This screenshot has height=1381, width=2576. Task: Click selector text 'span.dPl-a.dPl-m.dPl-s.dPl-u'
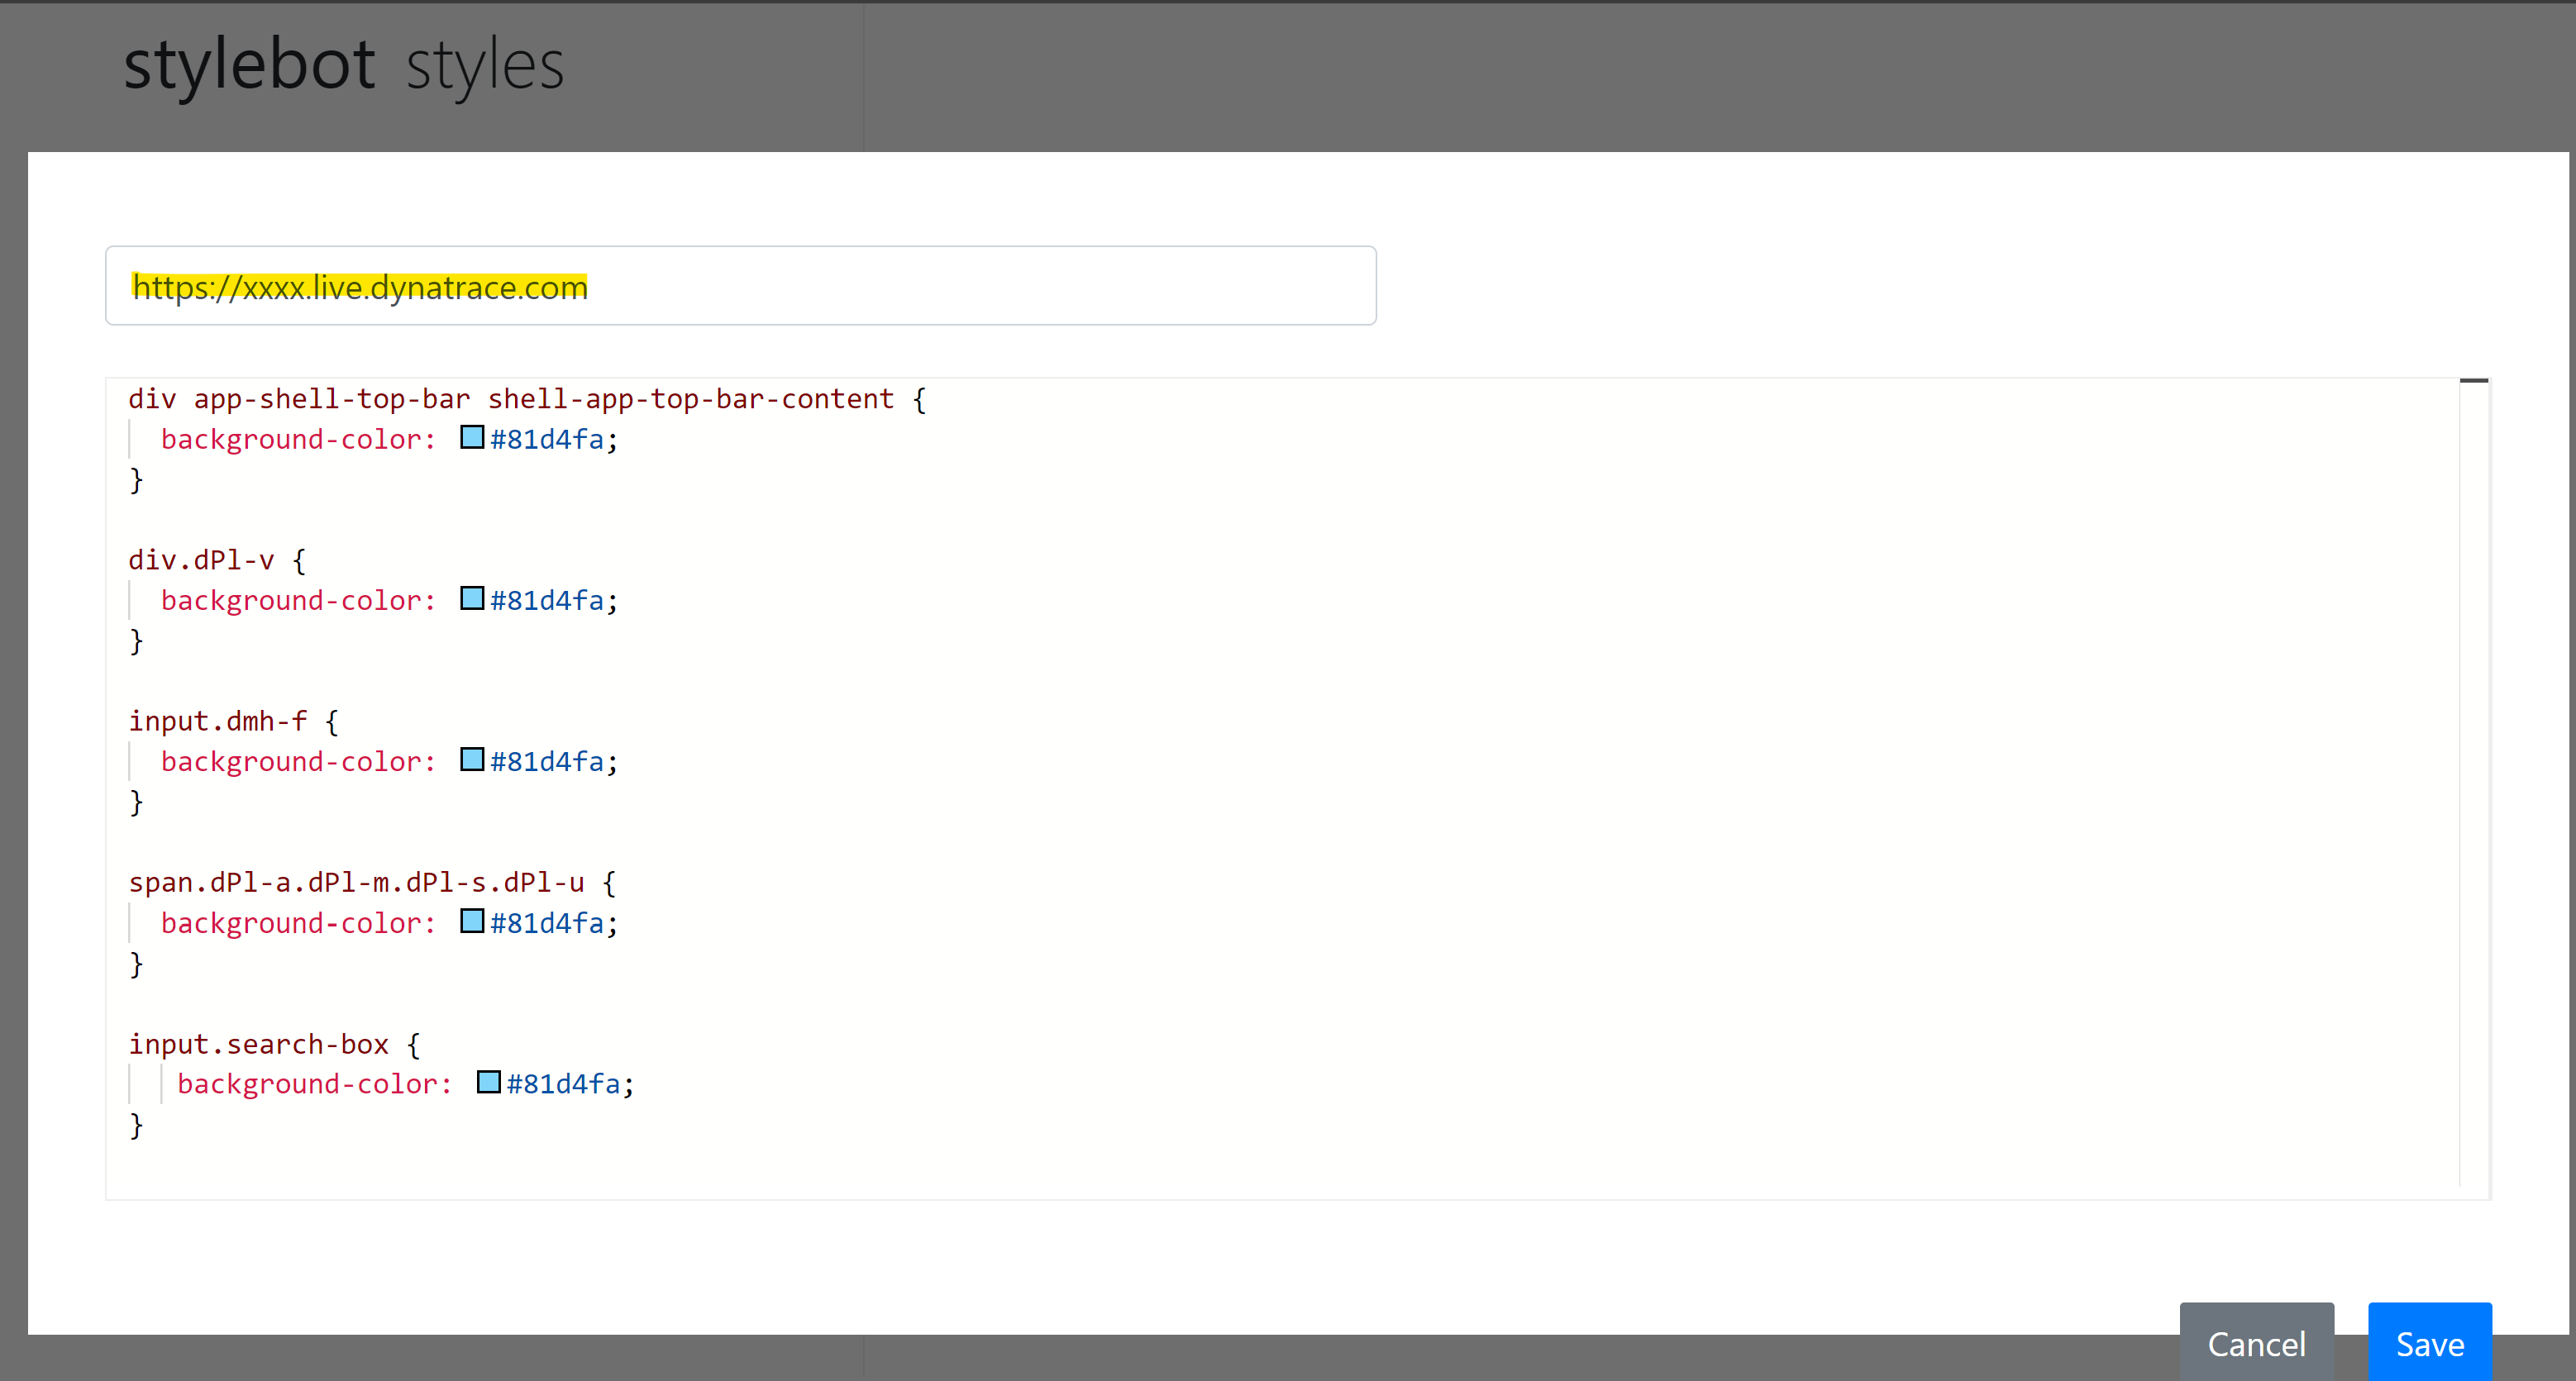point(356,882)
